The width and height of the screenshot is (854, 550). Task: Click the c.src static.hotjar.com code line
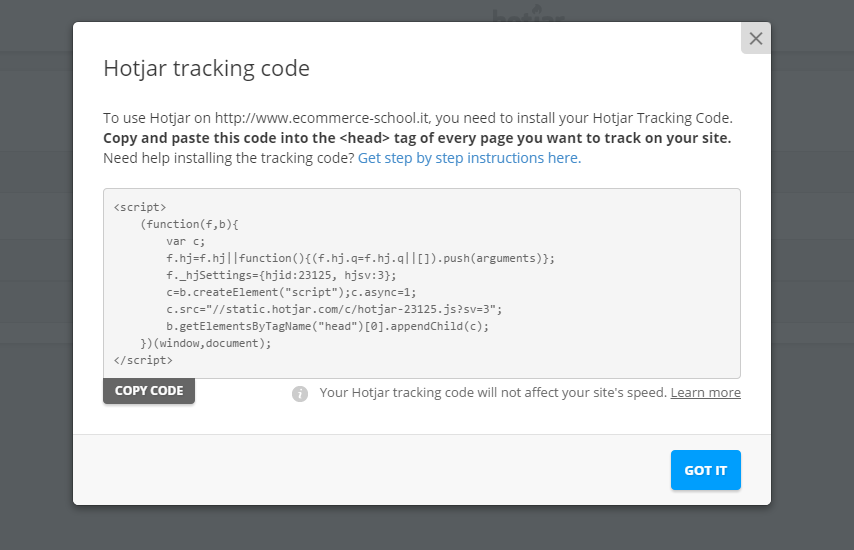(x=334, y=309)
